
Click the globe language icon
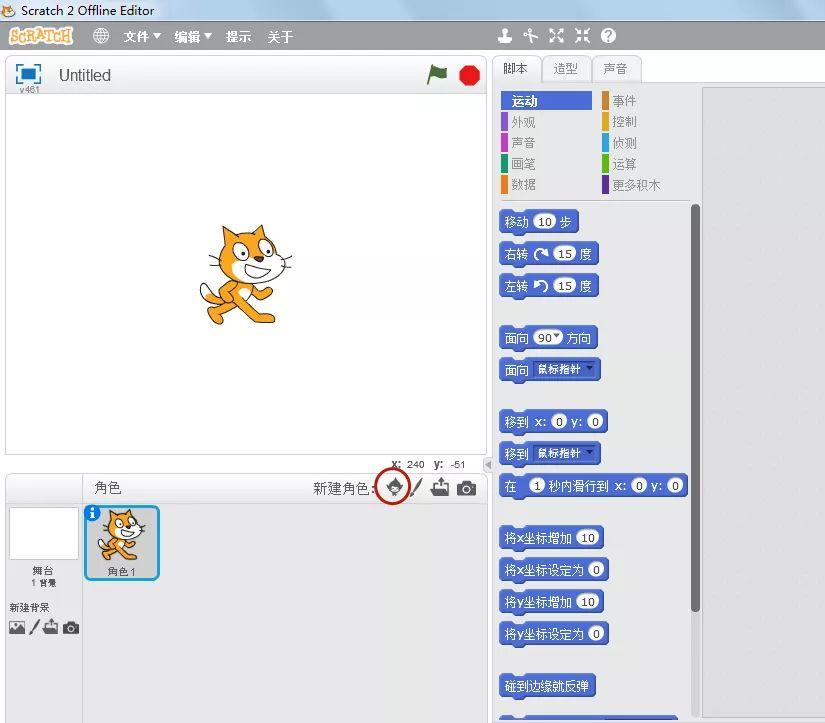click(x=101, y=36)
